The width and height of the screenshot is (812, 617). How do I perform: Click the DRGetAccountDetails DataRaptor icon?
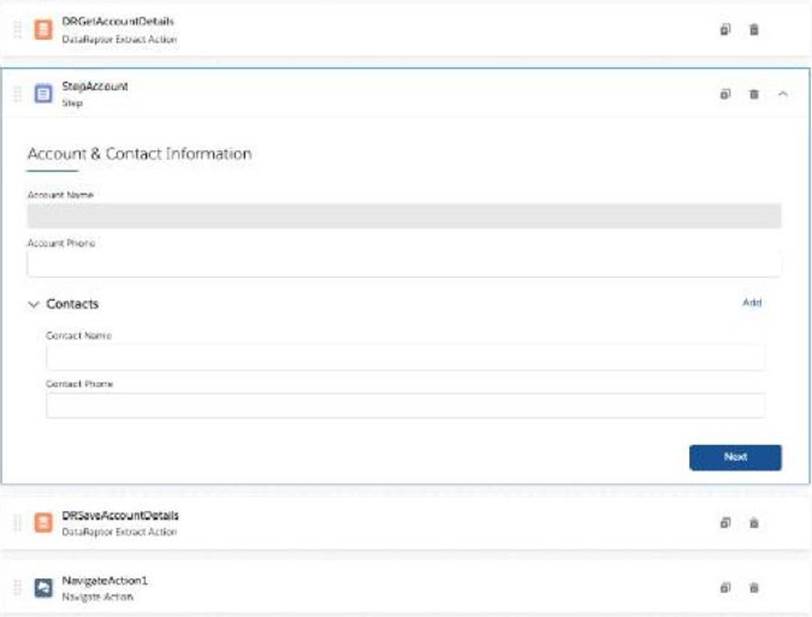[x=43, y=29]
